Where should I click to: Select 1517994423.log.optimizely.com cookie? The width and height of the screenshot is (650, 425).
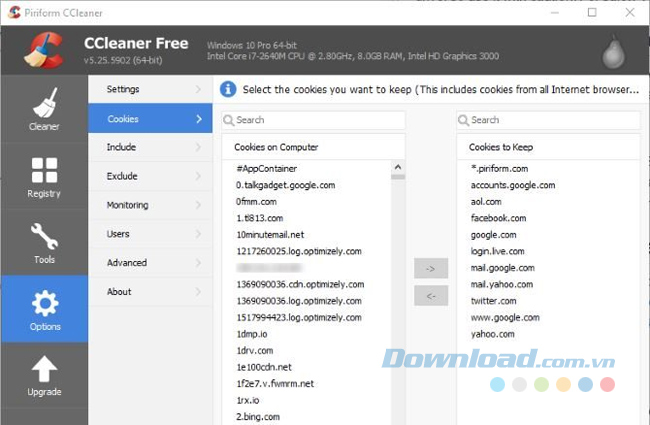(299, 318)
